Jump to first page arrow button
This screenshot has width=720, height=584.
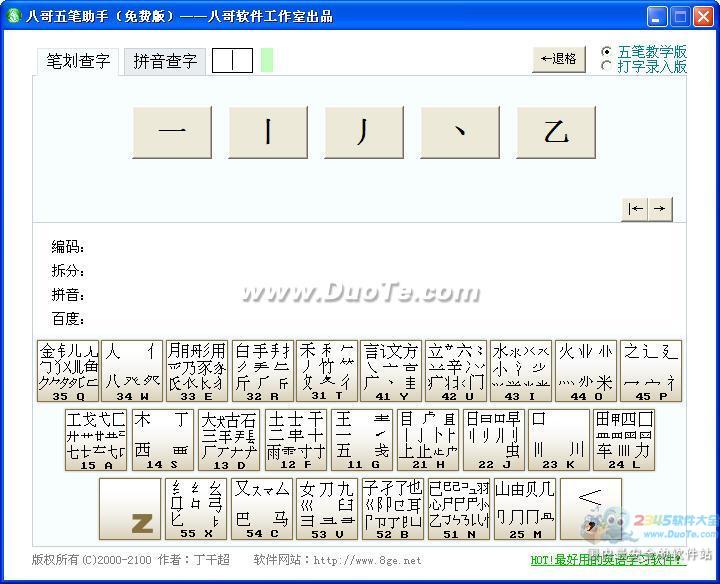(635, 209)
